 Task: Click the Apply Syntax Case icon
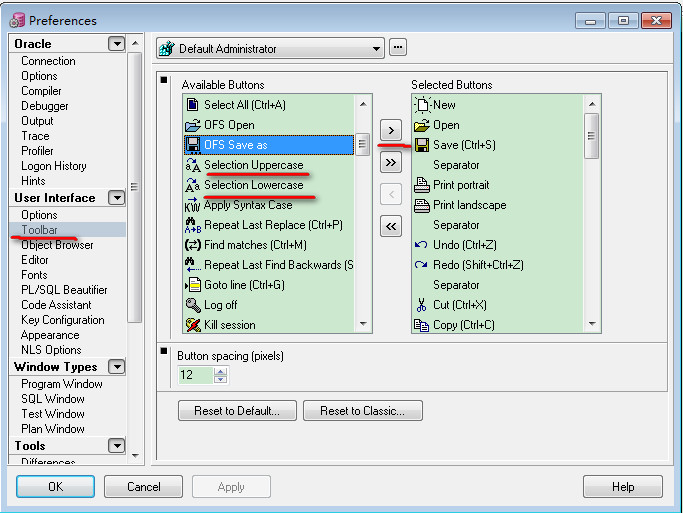click(193, 205)
